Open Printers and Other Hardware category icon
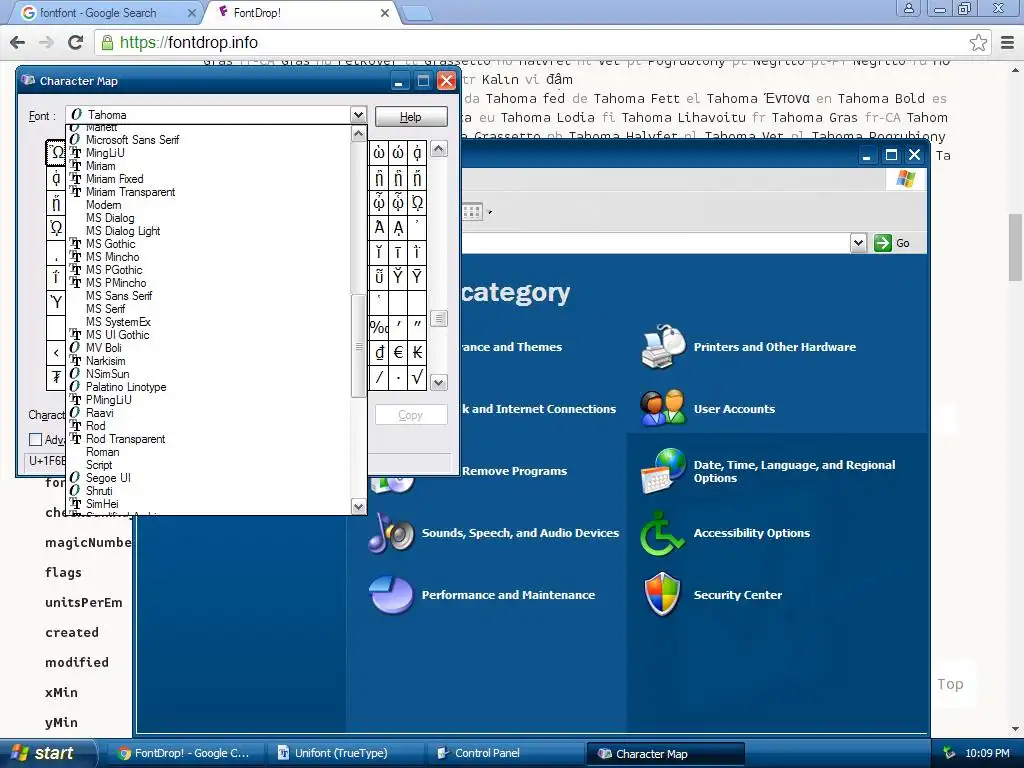This screenshot has height=768, width=1024. [663, 346]
